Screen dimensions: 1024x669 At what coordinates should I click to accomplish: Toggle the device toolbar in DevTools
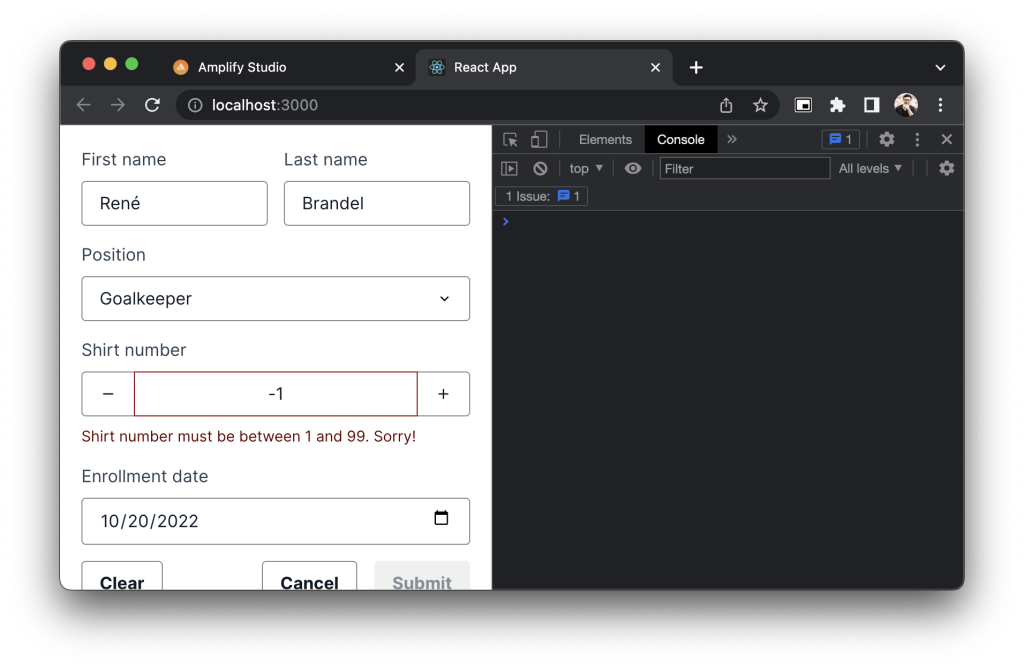pyautogui.click(x=537, y=139)
